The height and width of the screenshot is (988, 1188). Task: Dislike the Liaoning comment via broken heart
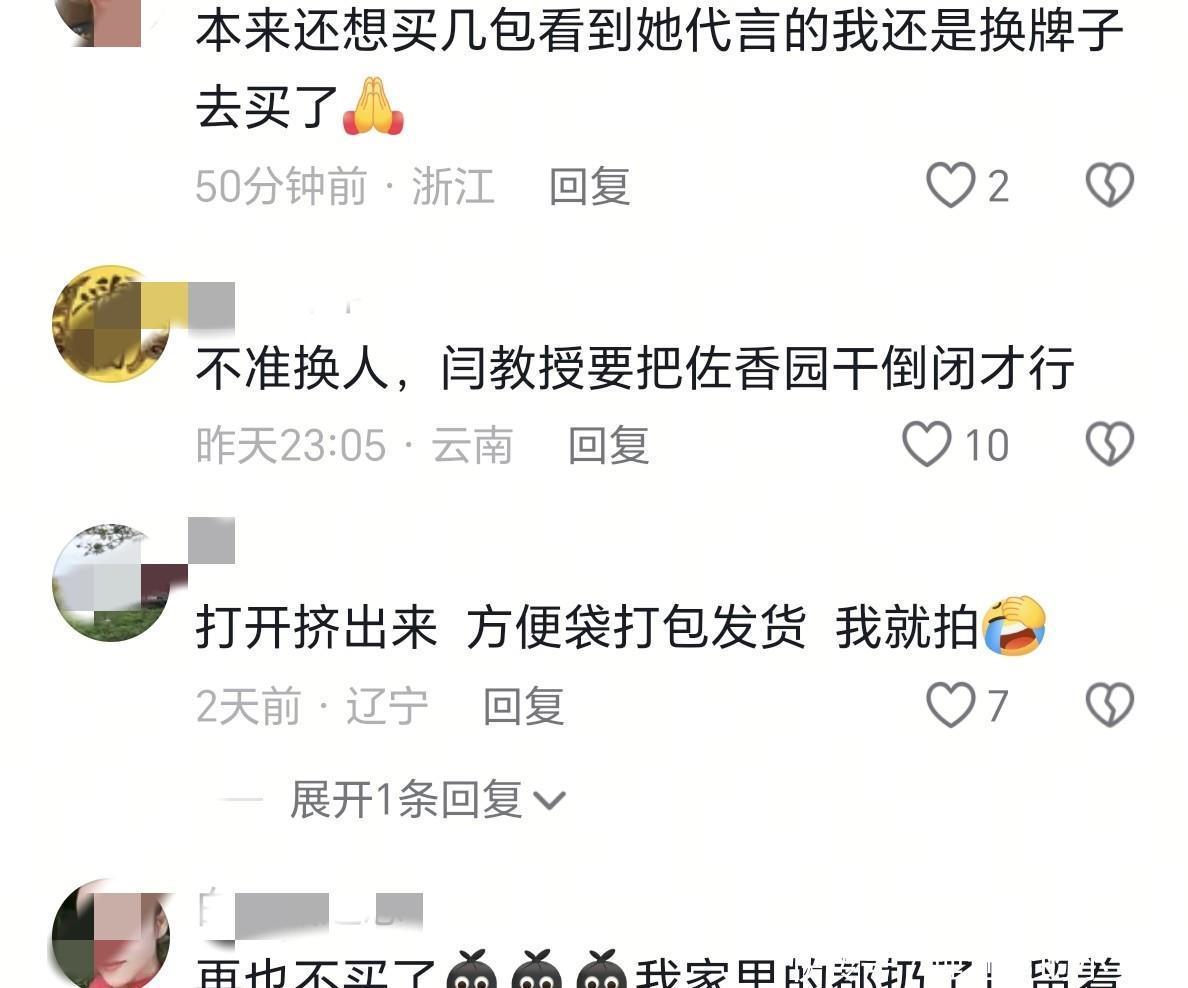pyautogui.click(x=1109, y=705)
